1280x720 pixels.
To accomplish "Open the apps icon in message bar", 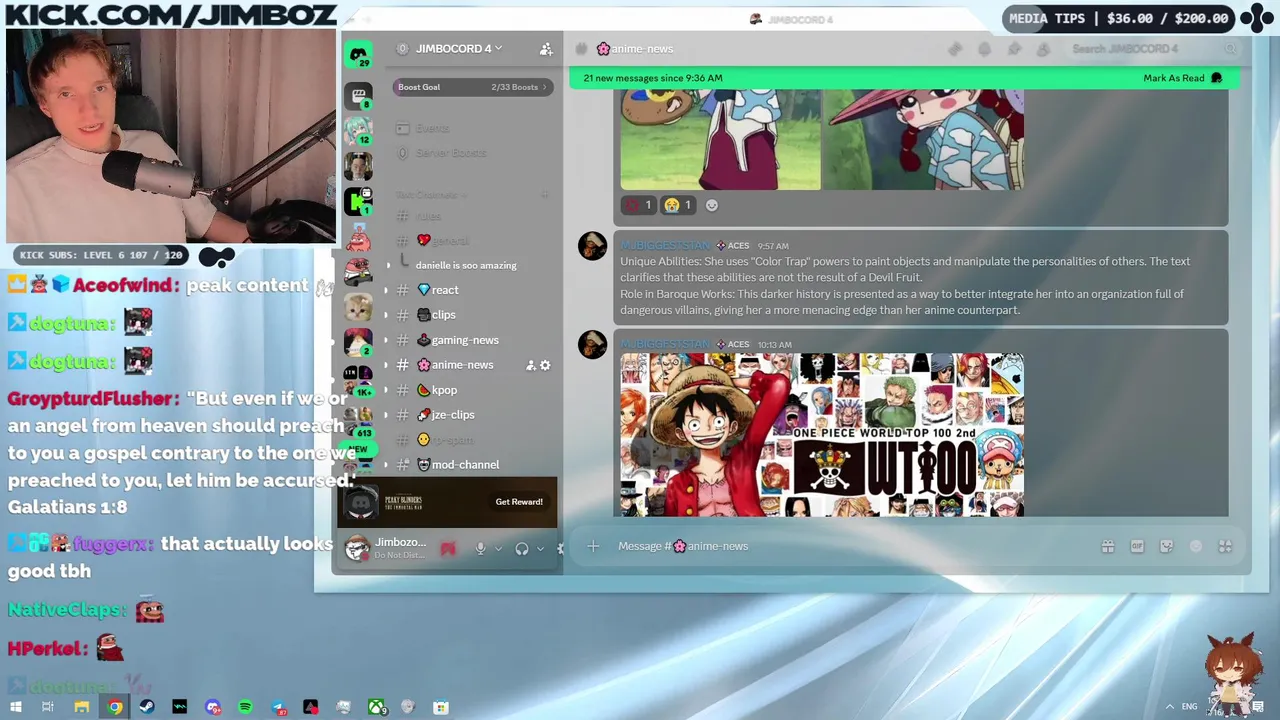I will click(1225, 546).
